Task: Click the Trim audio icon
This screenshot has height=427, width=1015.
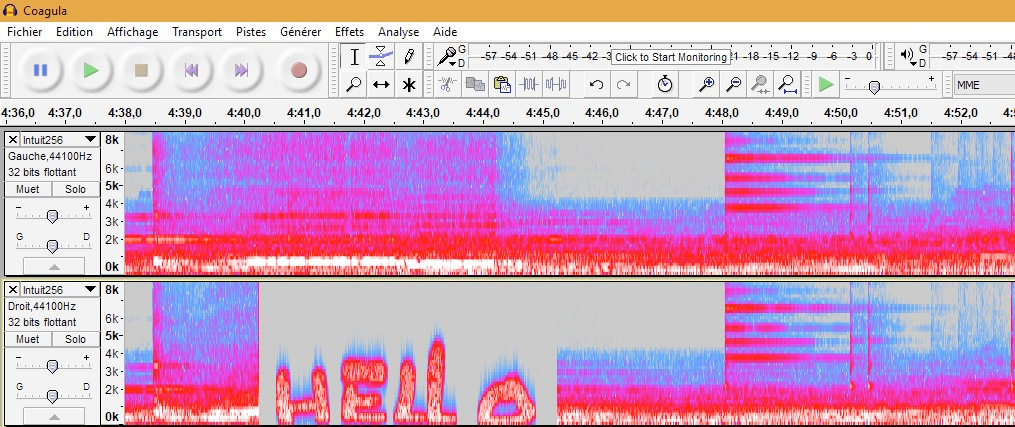Action: 530,84
